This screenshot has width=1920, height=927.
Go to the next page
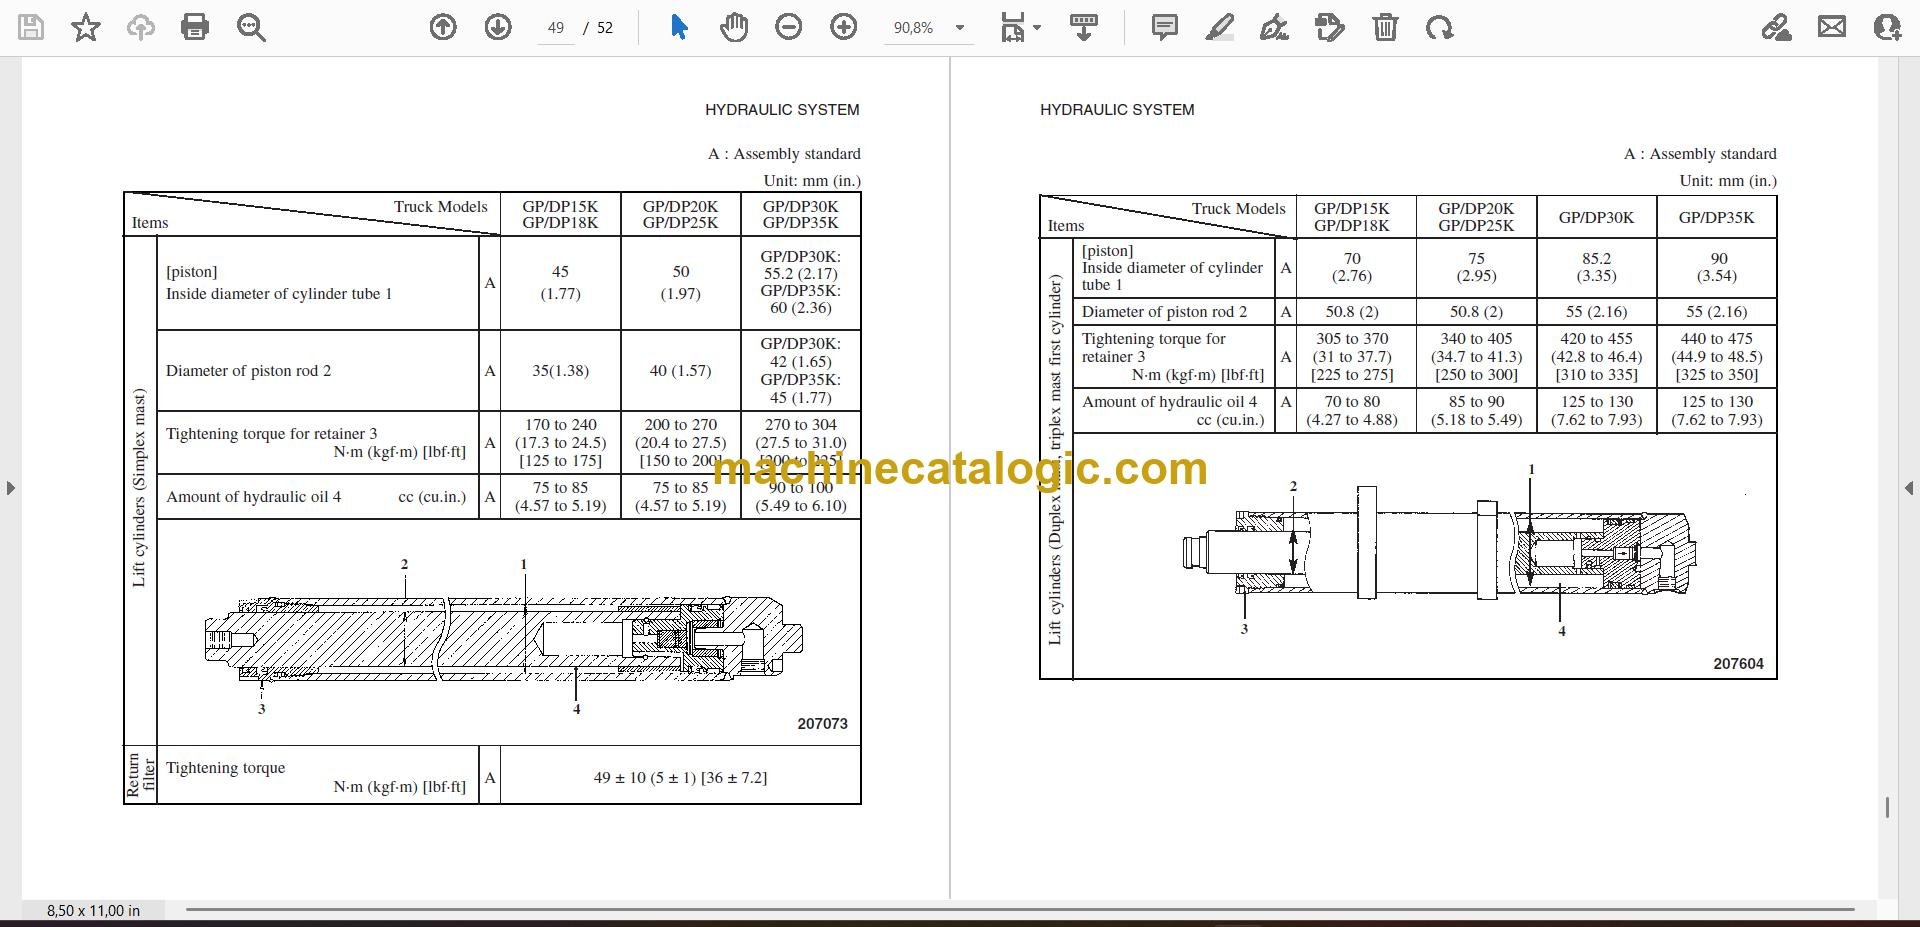[498, 27]
